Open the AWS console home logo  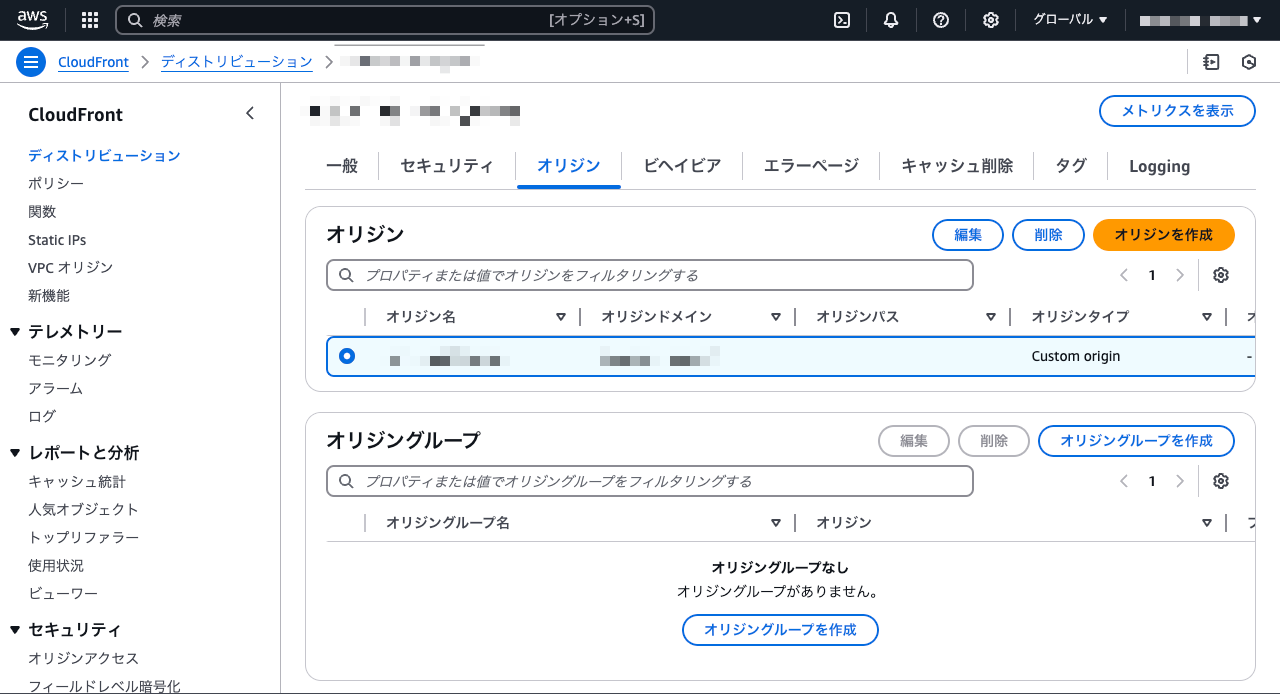click(x=32, y=19)
